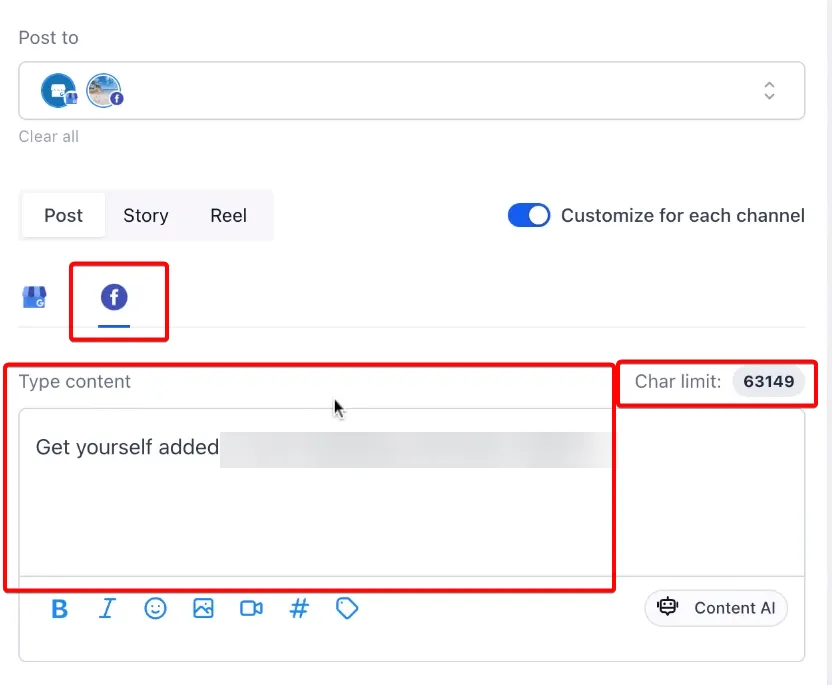
Task: Choose the Story type tab
Action: pyautogui.click(x=146, y=215)
